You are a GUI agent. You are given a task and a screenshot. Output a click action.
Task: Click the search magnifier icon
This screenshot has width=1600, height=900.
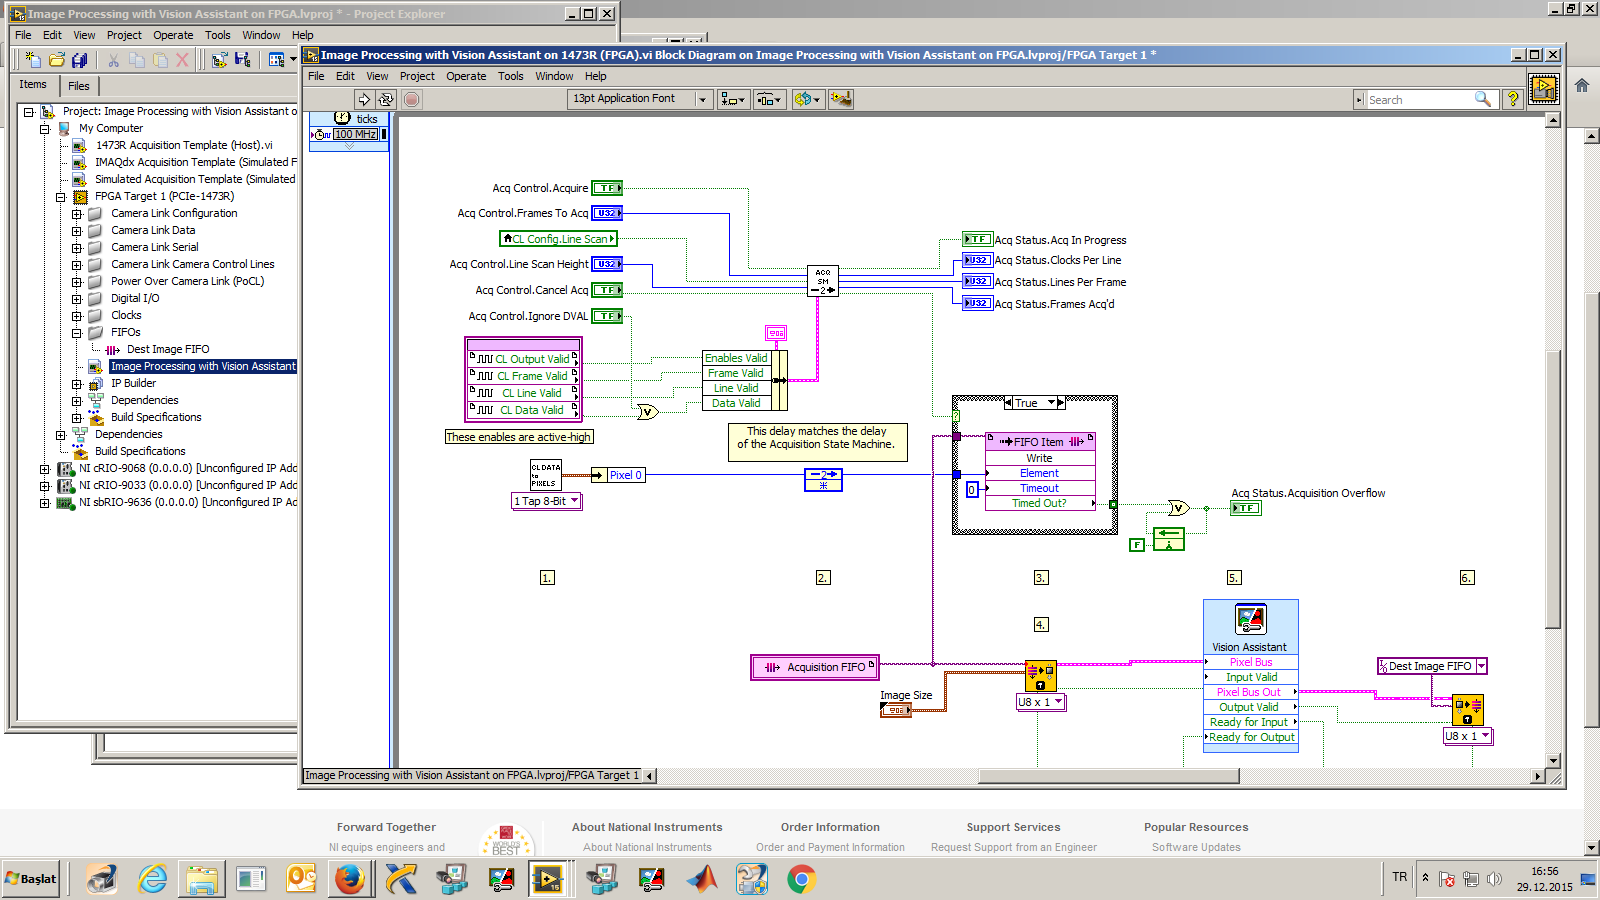click(x=1483, y=99)
